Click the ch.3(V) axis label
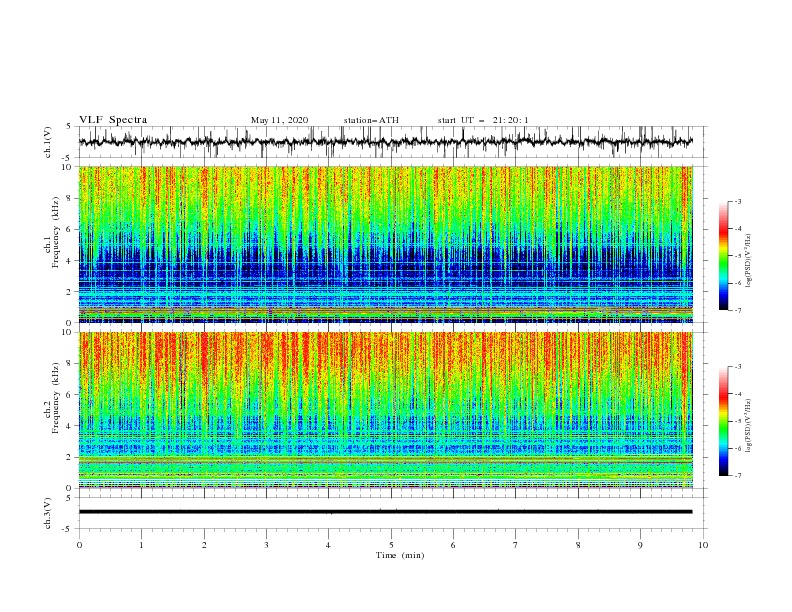Viewport: 792px width, 612px height. pos(48,513)
